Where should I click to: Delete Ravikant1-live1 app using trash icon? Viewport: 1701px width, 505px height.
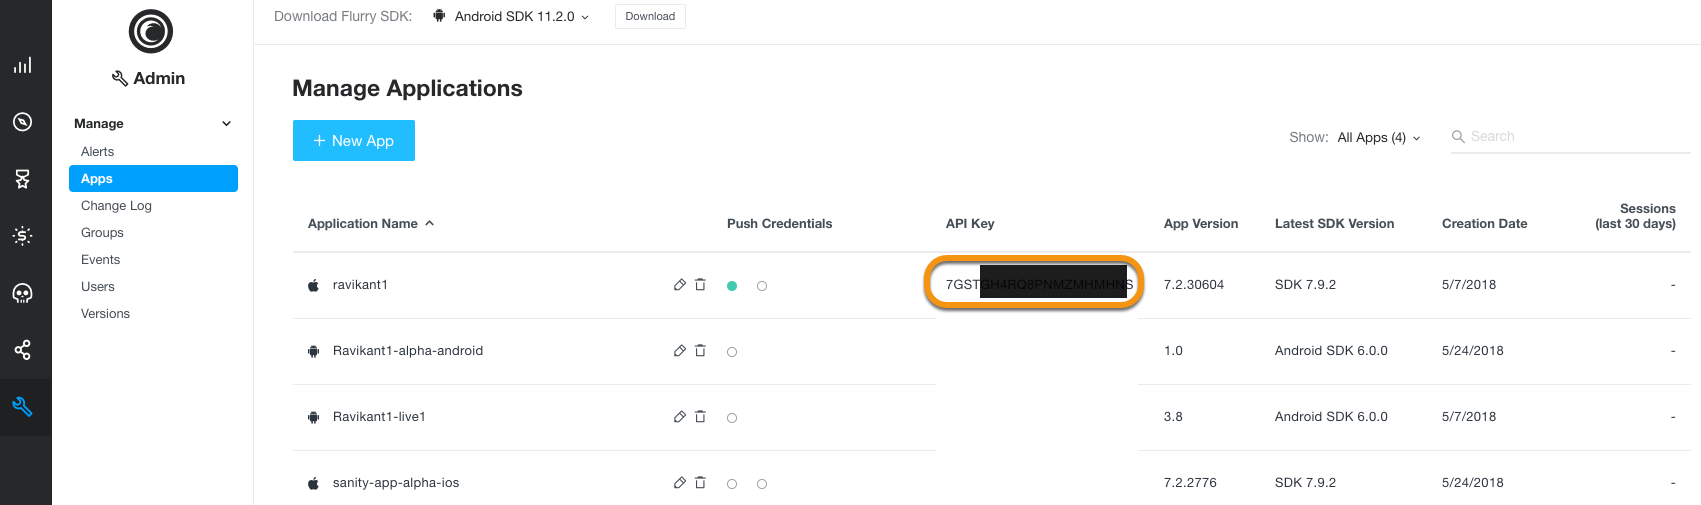[x=700, y=417]
